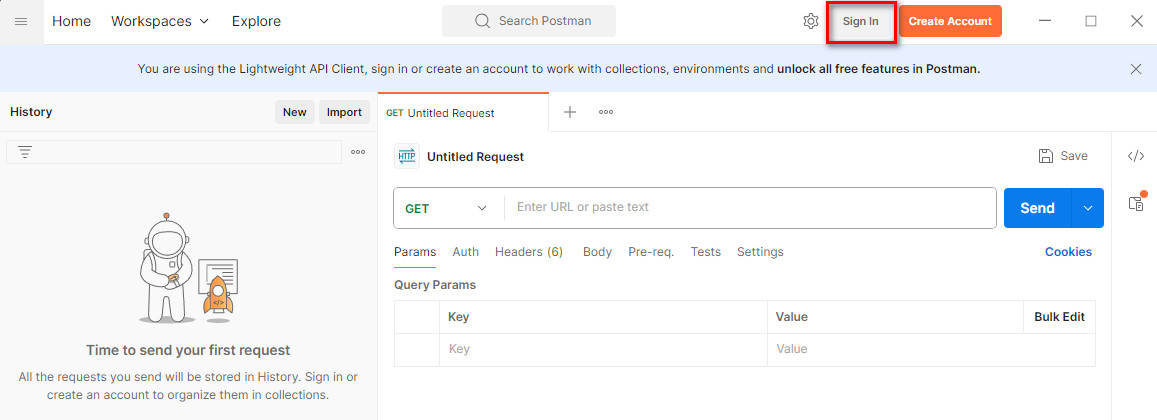Minimize the Postman window

(x=1045, y=21)
